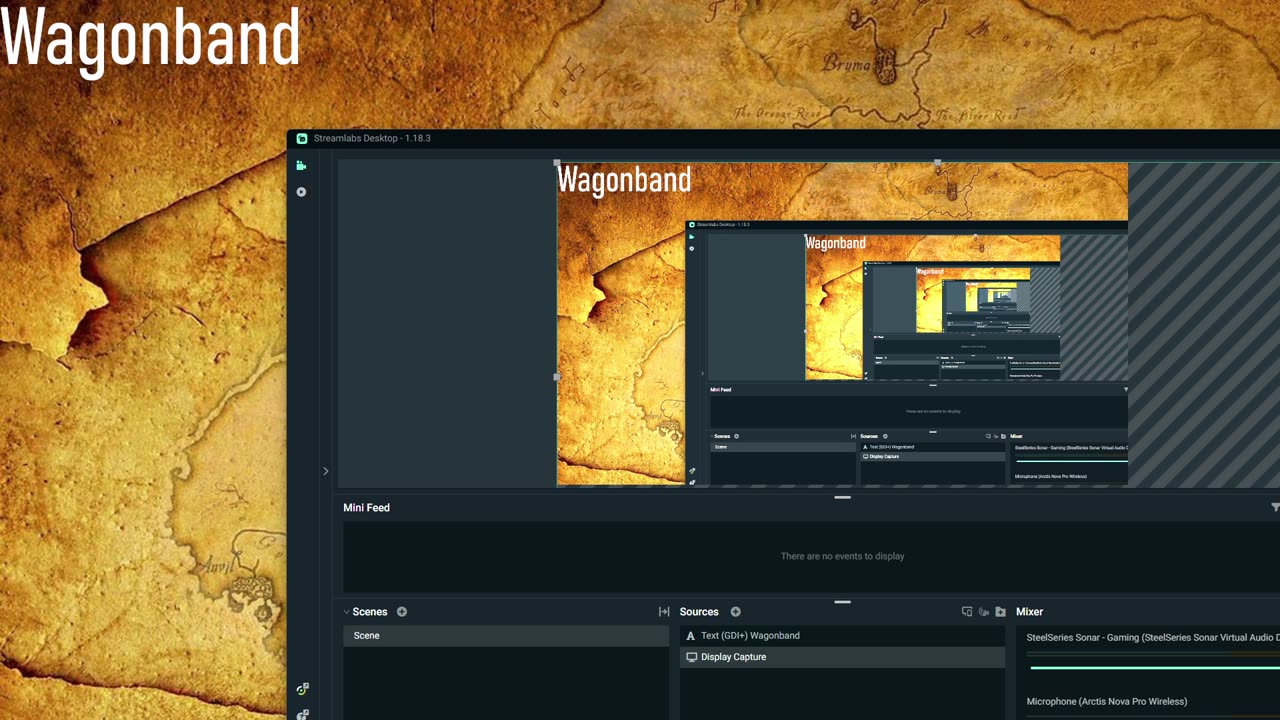Click the Microphone (Arctis Nova Pro Wireless) label

(1107, 702)
